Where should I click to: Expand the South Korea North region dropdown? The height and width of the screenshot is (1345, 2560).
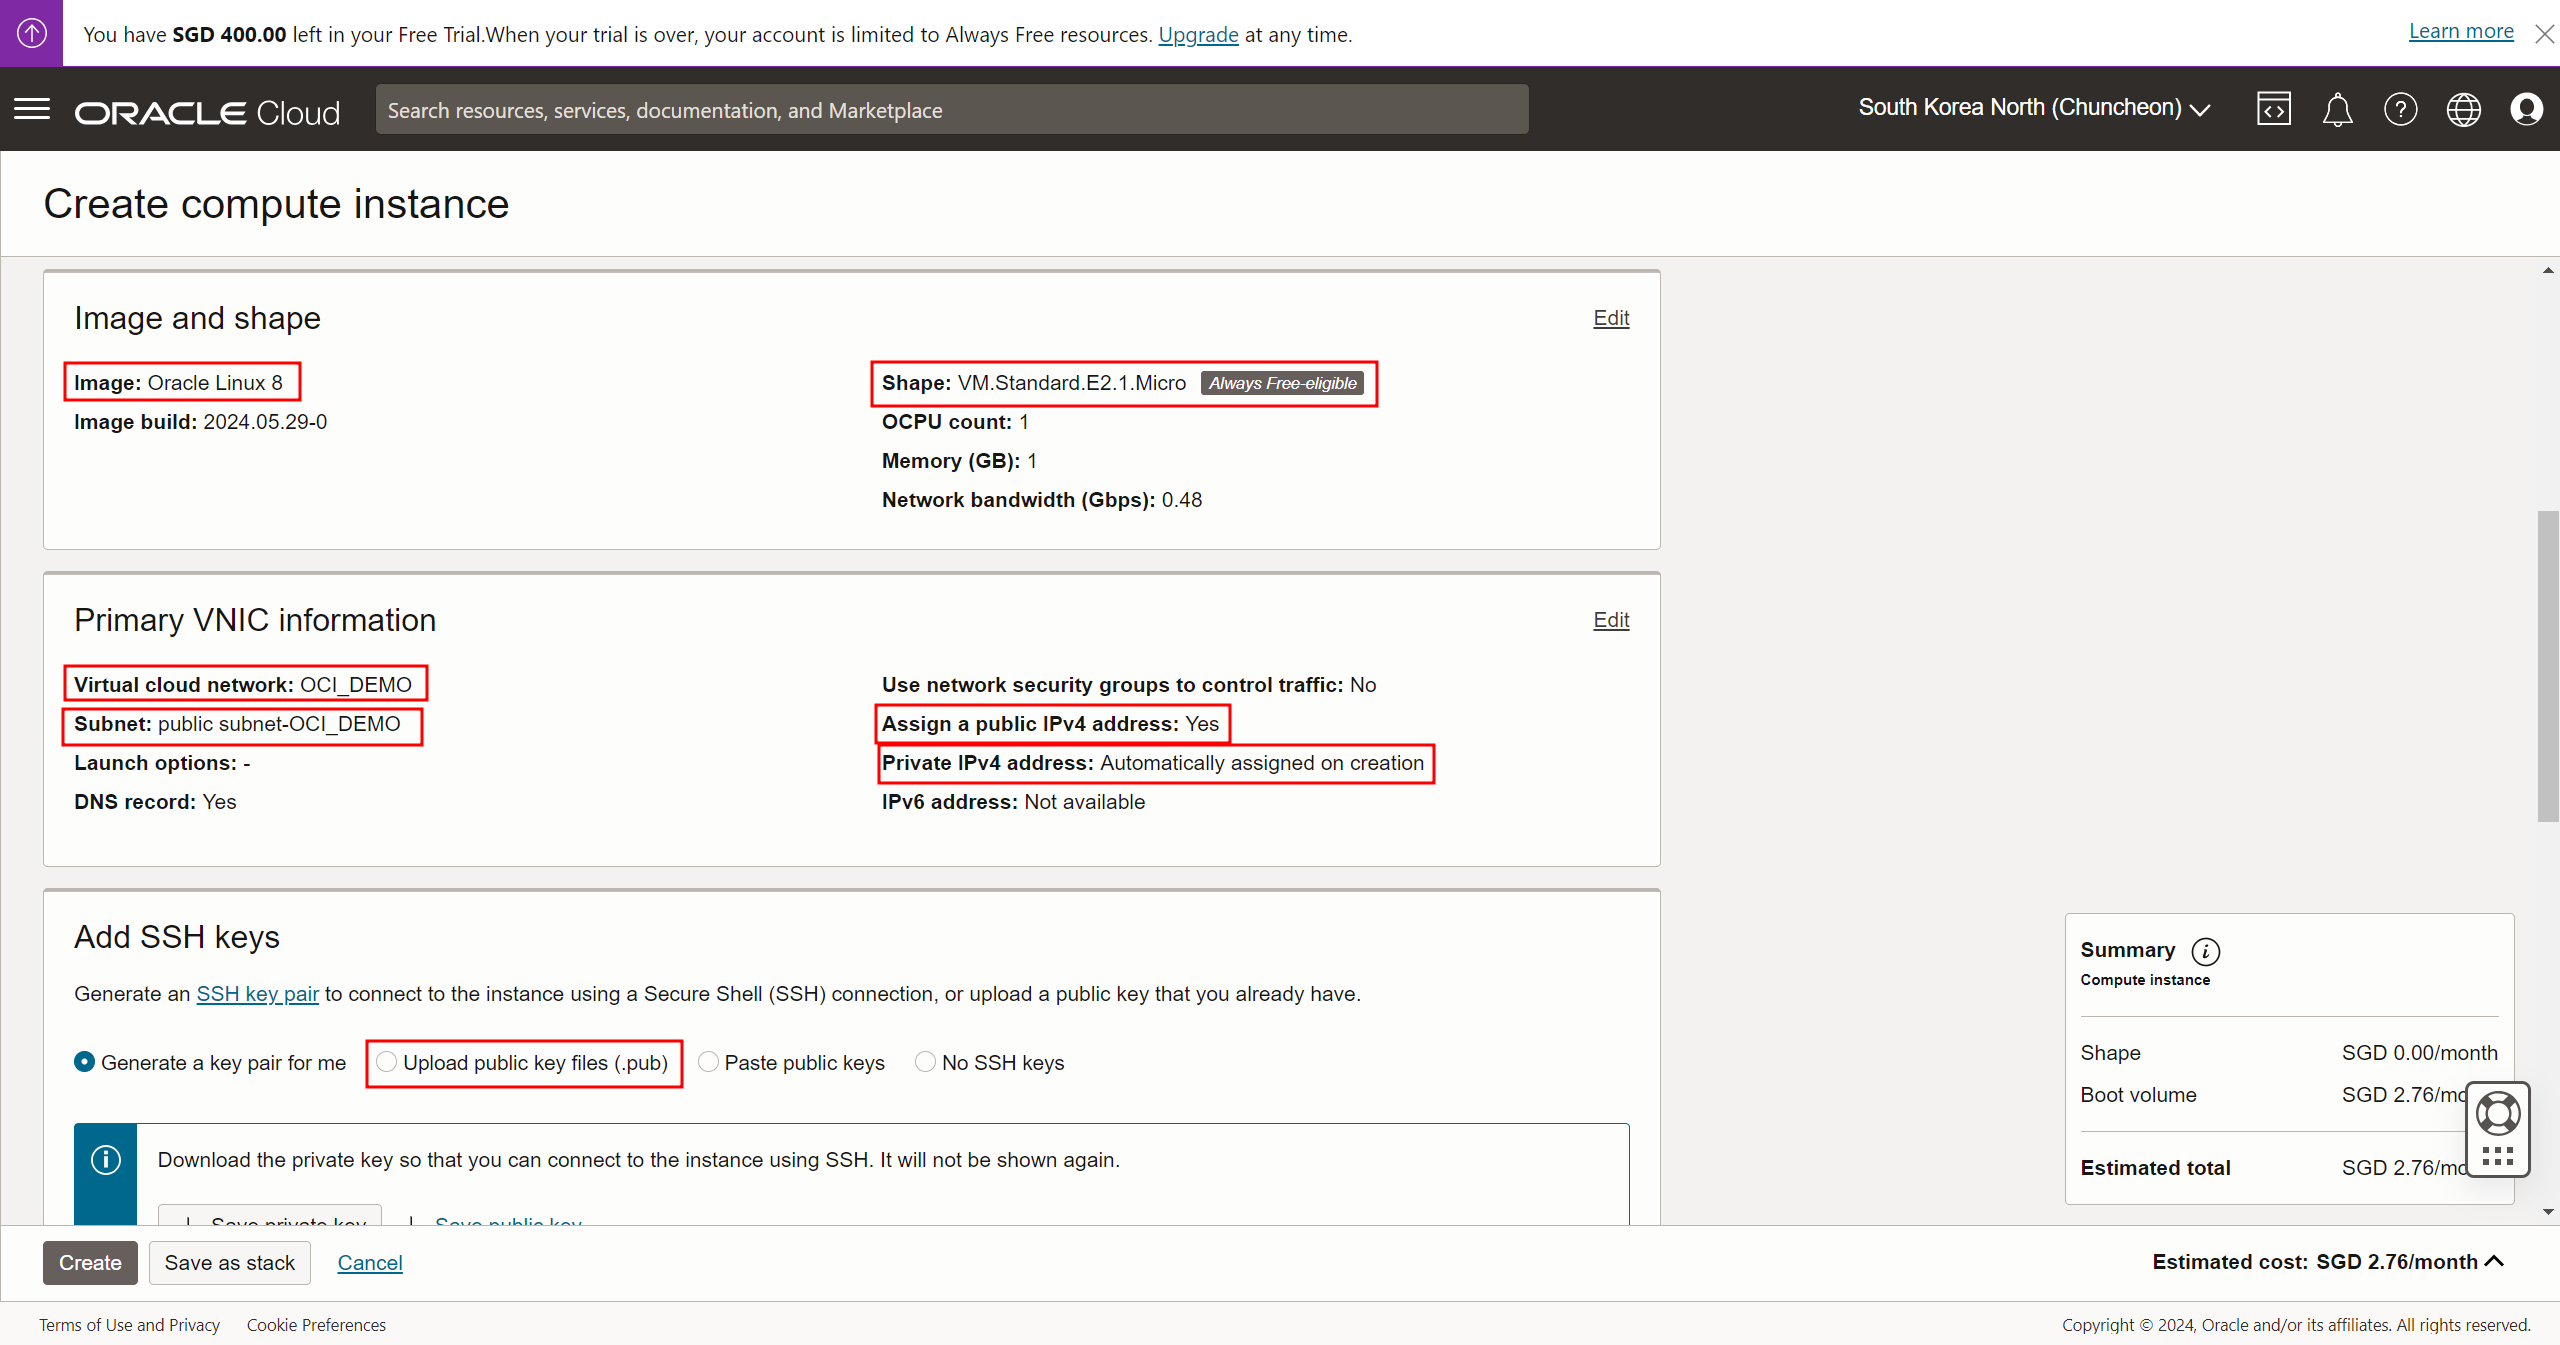pos(2034,108)
